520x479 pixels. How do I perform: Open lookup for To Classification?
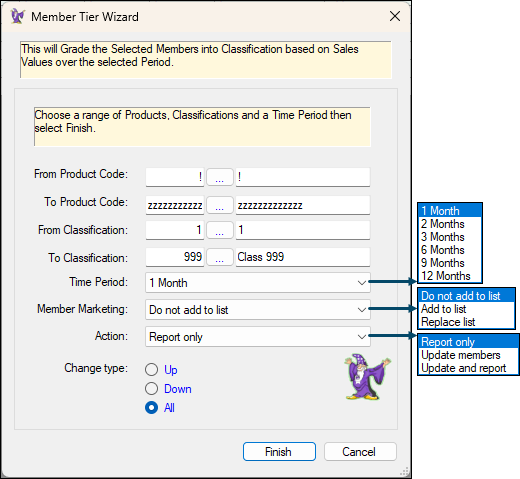coord(220,257)
